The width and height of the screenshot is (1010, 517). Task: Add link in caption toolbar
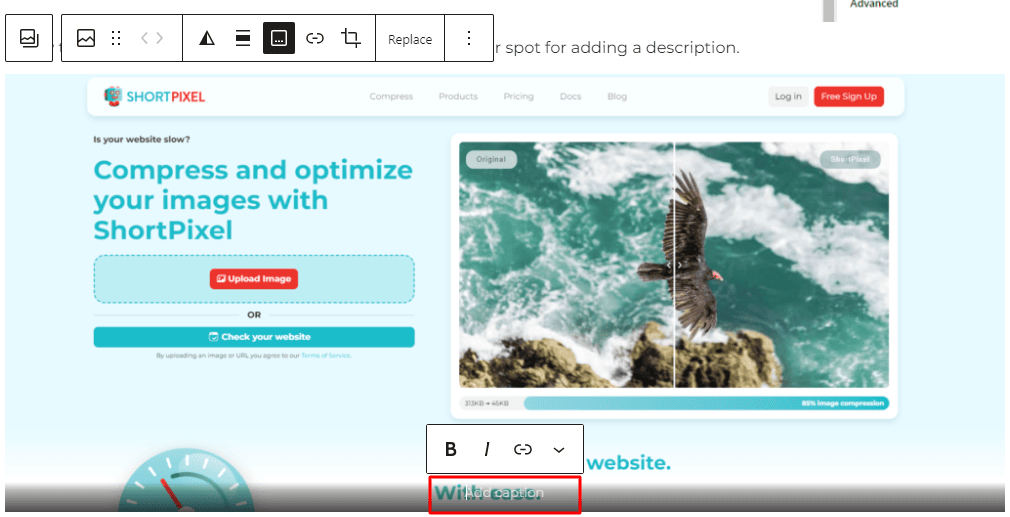tap(523, 449)
